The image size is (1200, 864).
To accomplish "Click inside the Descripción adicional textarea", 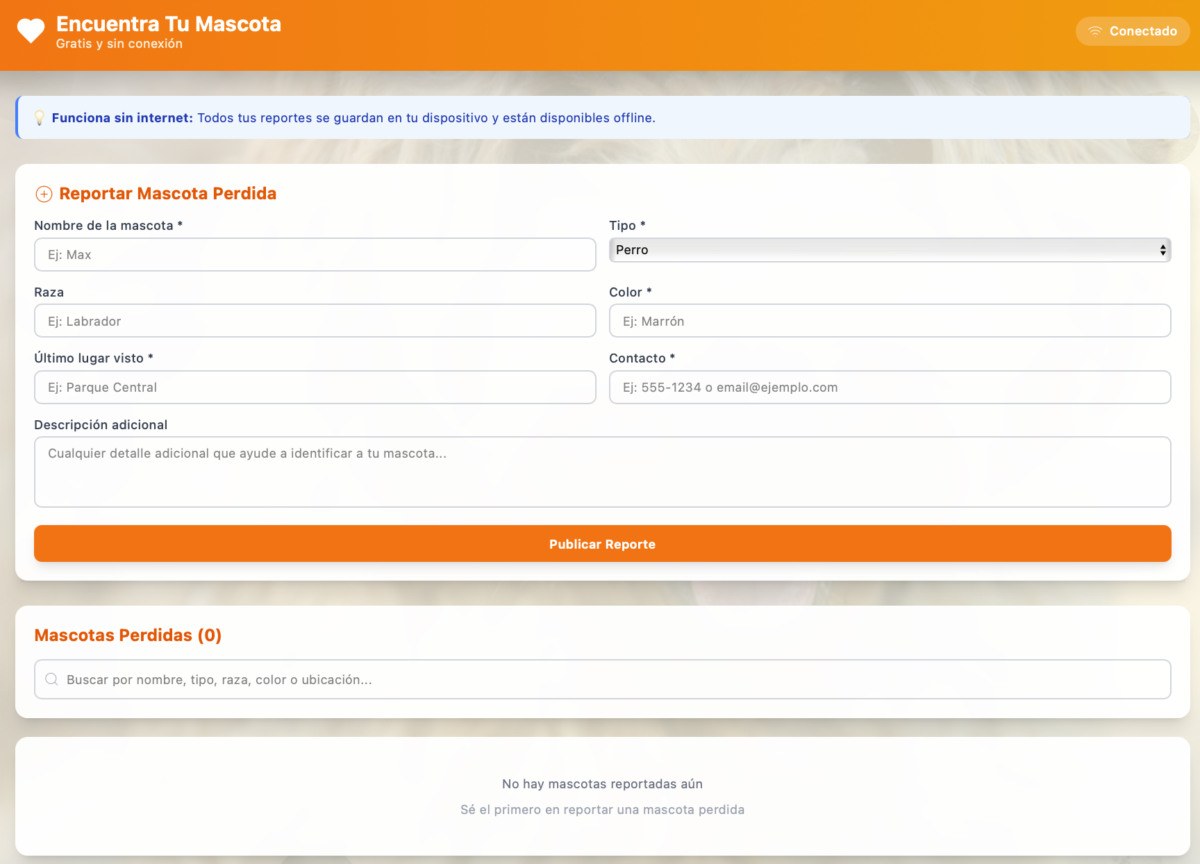I will tap(602, 472).
